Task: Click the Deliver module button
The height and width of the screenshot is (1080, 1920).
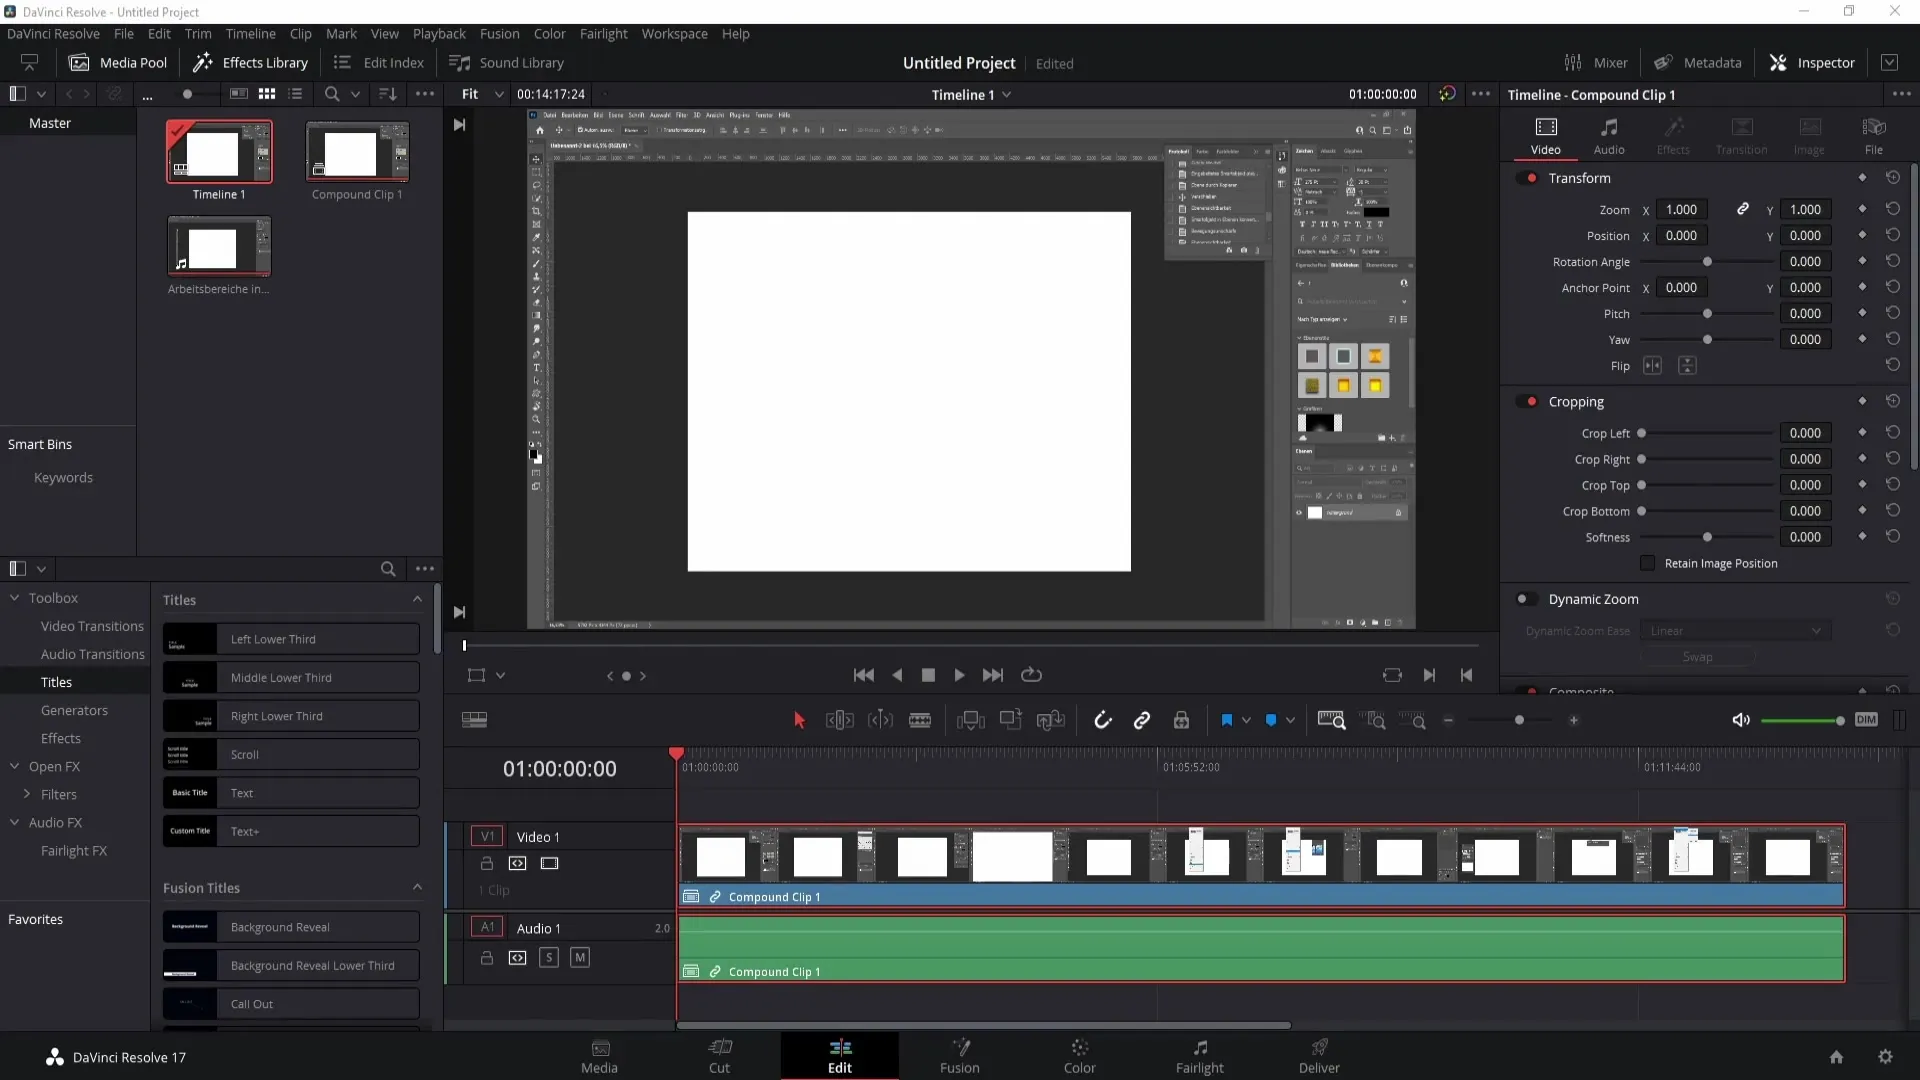Action: click(x=1319, y=1055)
